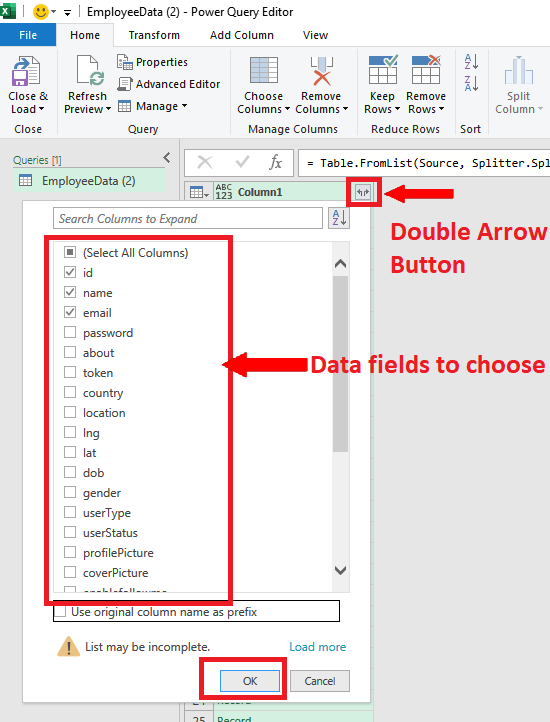The width and height of the screenshot is (550, 722).
Task: Click the Load more link
Action: 317,647
